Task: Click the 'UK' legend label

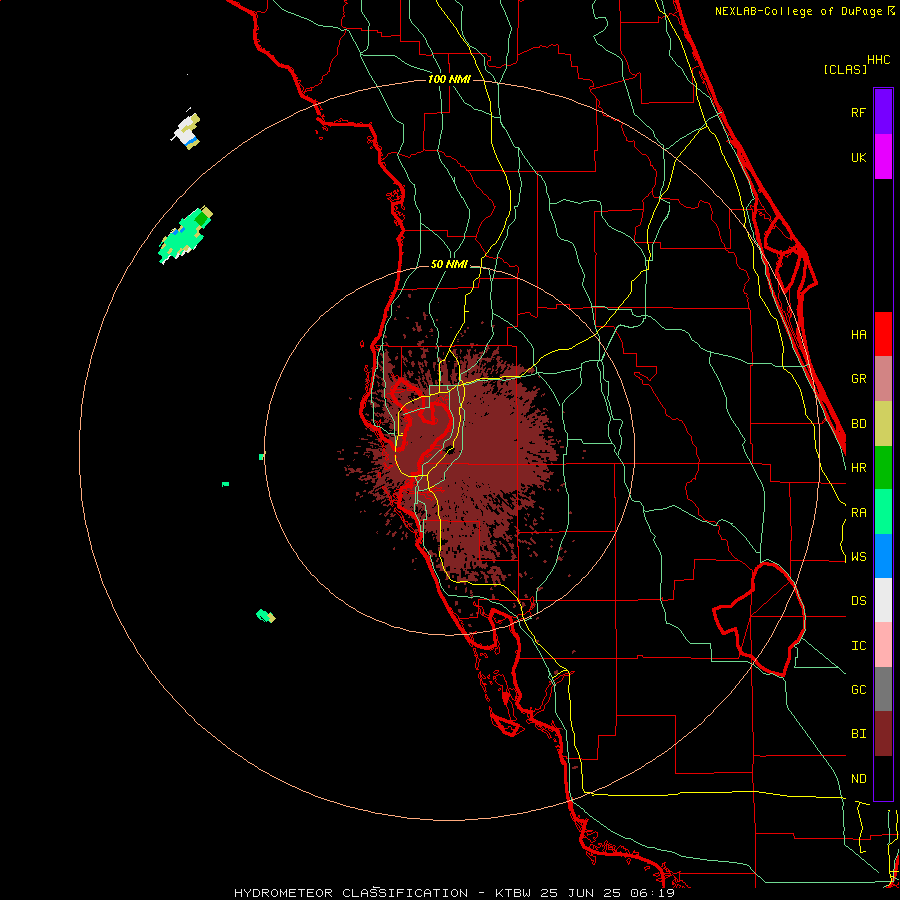Action: pyautogui.click(x=858, y=158)
